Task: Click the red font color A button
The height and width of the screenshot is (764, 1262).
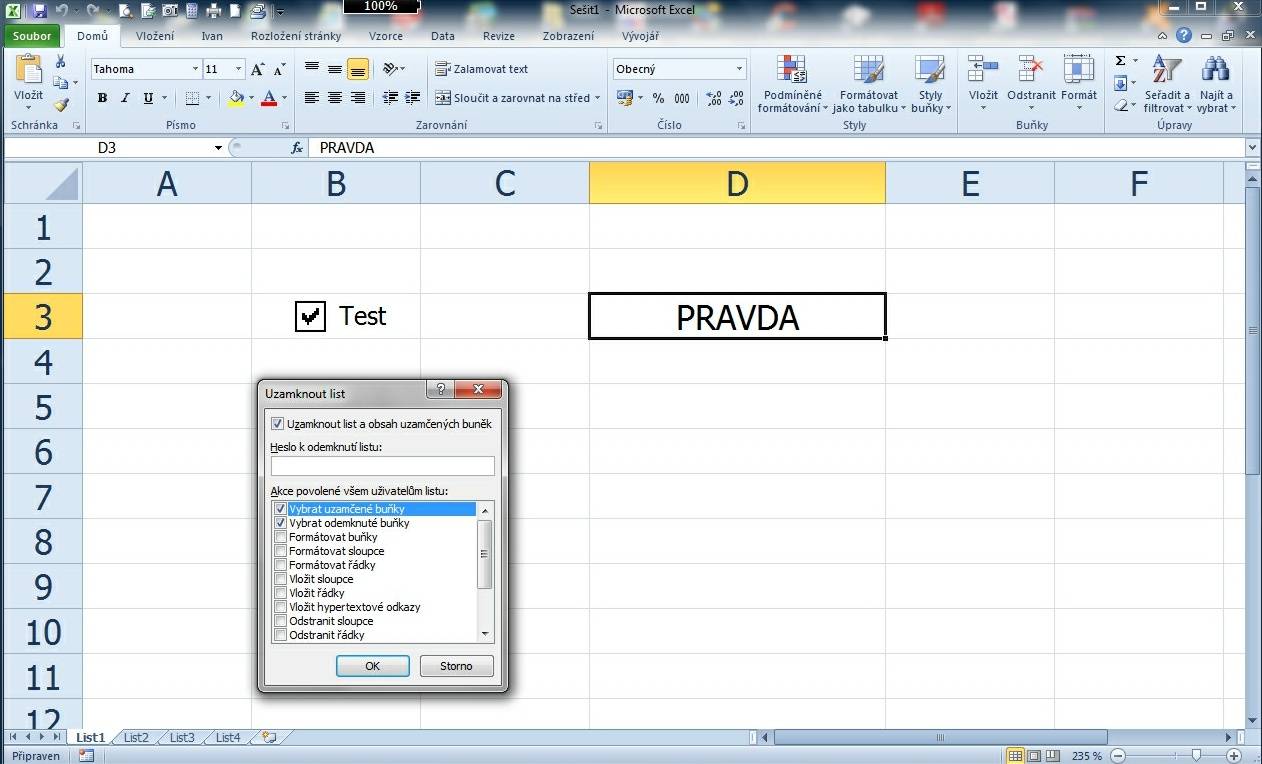Action: click(268, 98)
